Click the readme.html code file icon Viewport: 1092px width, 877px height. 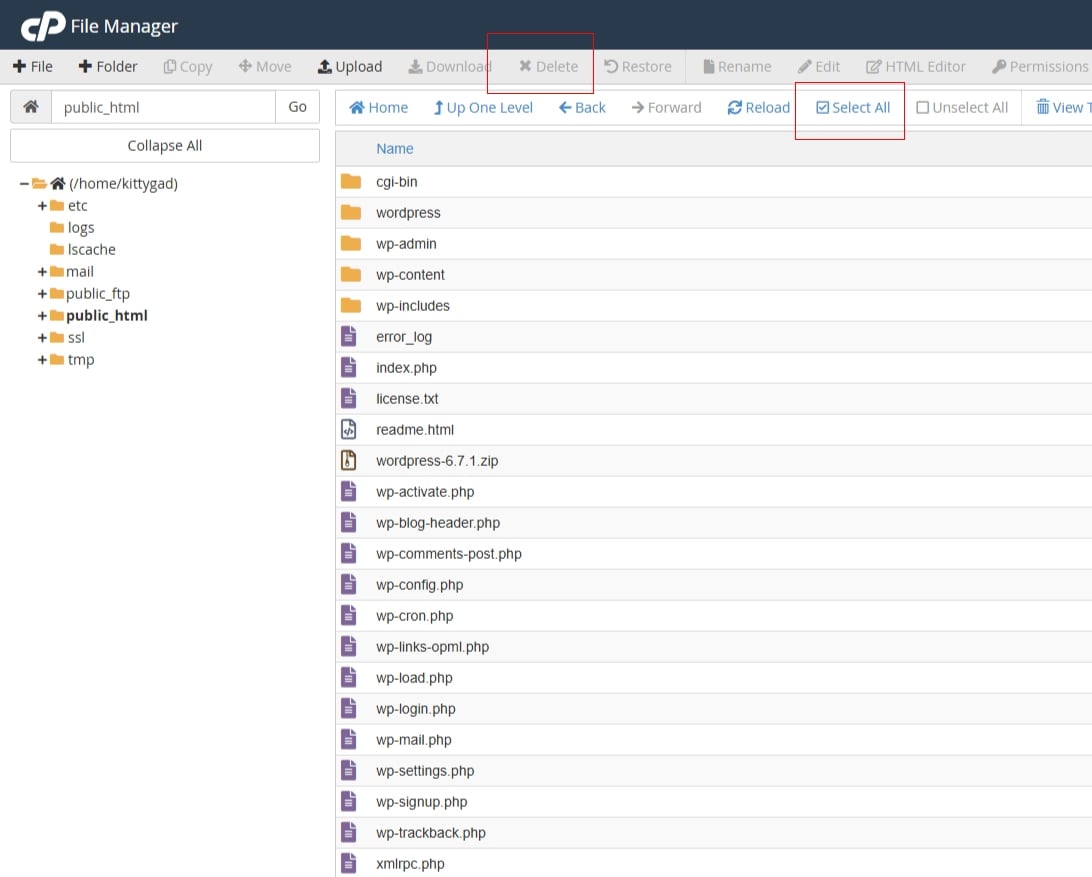349,429
